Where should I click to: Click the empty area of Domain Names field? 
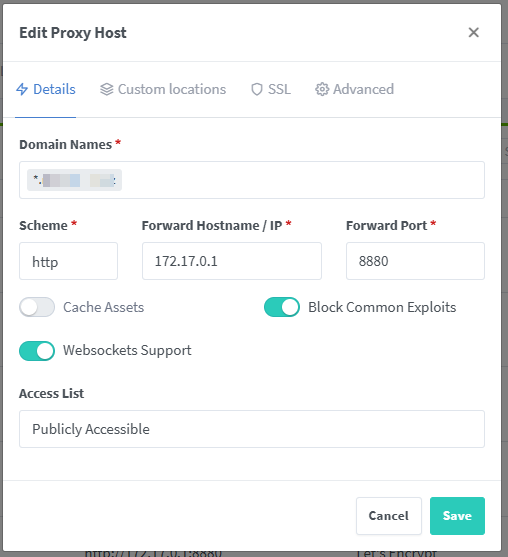[302, 180]
